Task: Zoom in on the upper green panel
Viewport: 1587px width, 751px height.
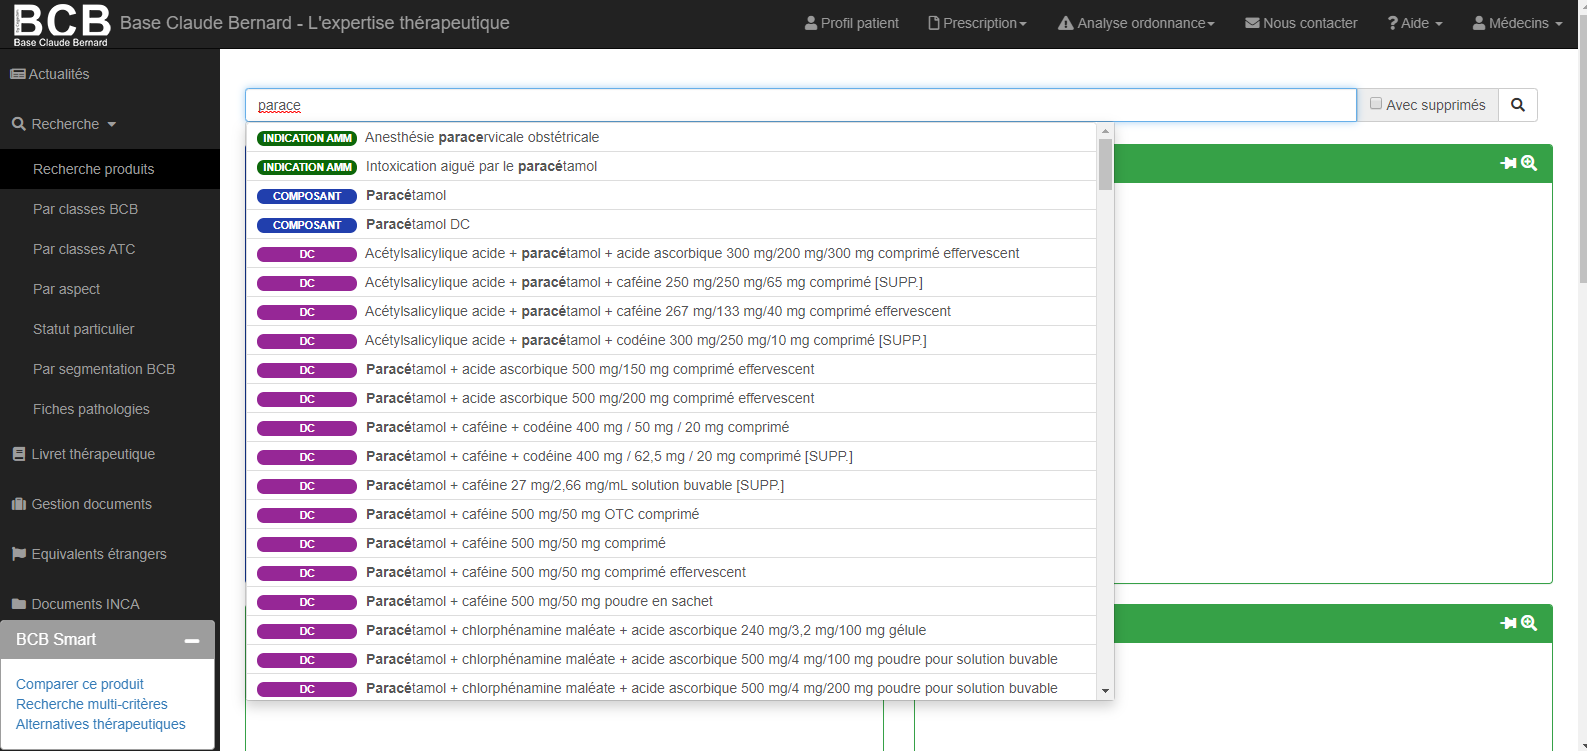Action: [x=1529, y=163]
